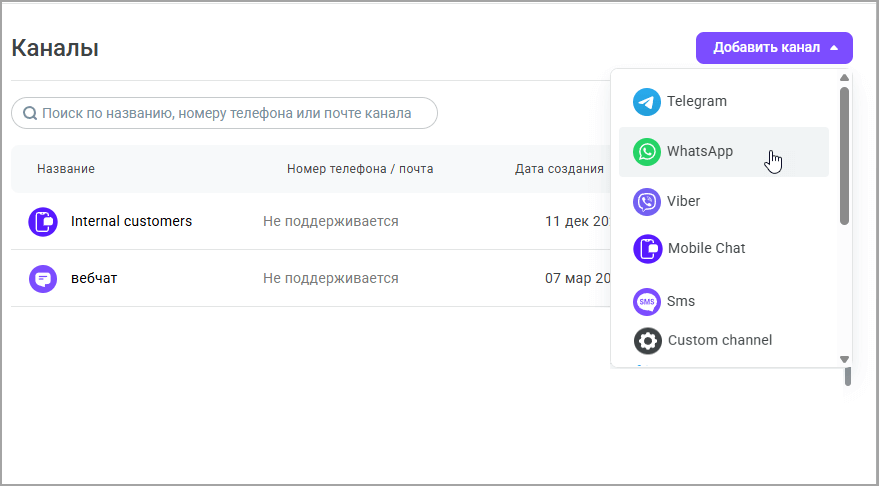Image resolution: width=879 pixels, height=486 pixels.
Task: Click the Sms icon in dropdown
Action: [646, 302]
